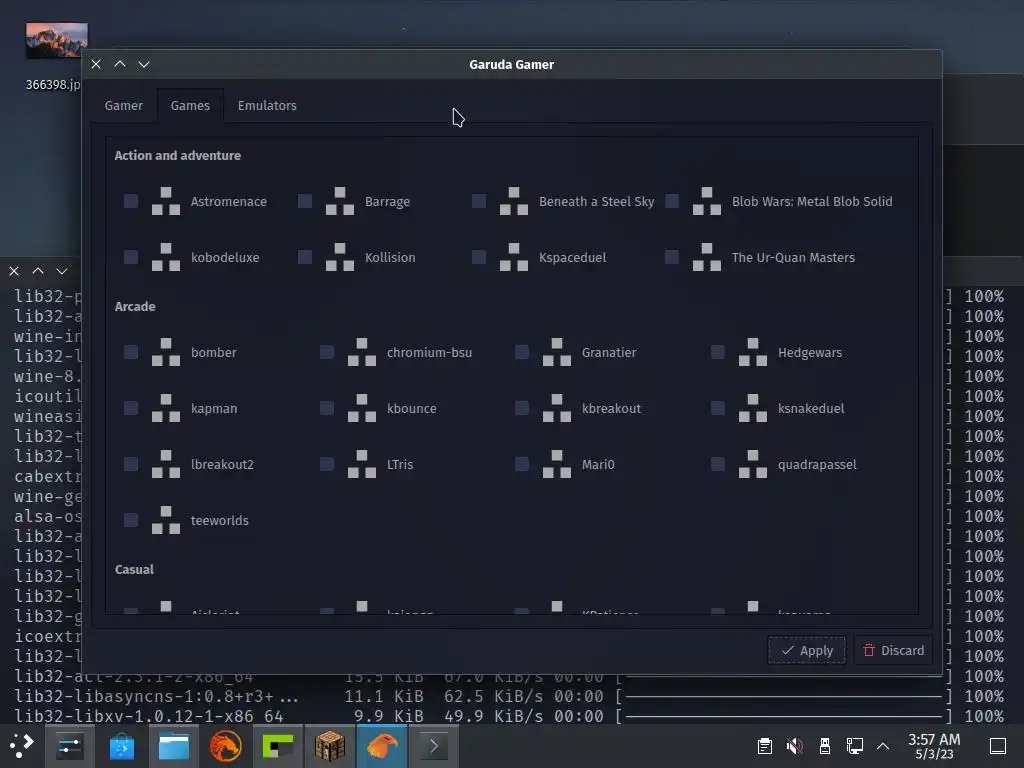
Task: Click the kbreakout package icon
Action: [x=557, y=408]
